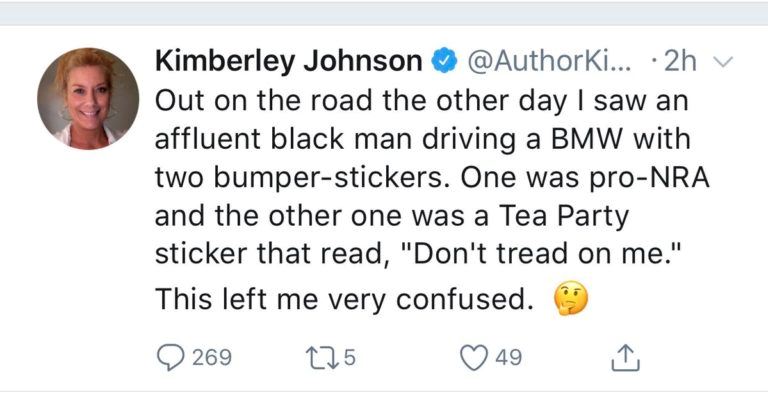Screen dimensions: 768x404
Task: Open the tweet via its first text line
Action: point(421,103)
